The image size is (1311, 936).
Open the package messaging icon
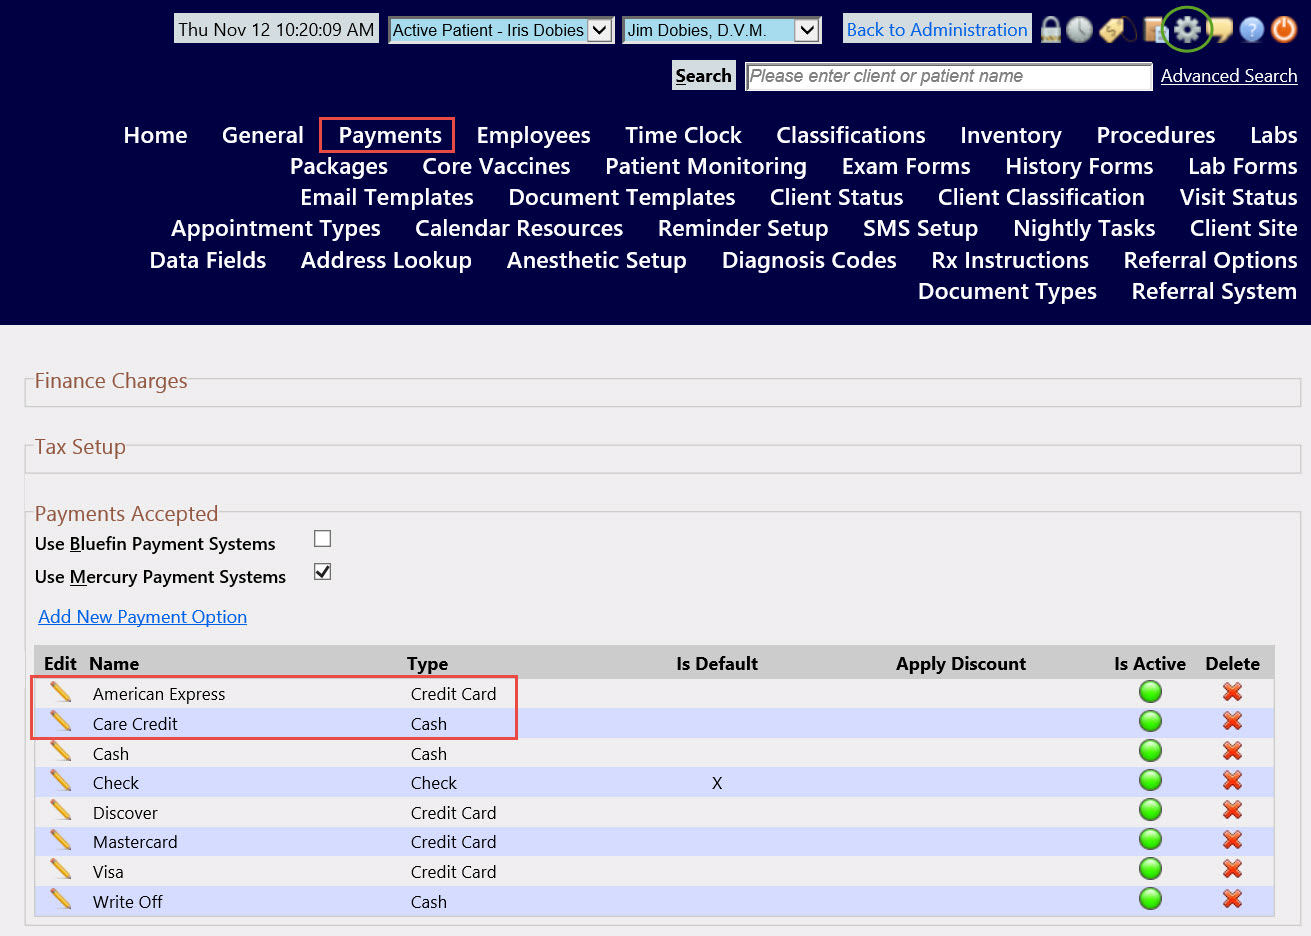click(1152, 29)
